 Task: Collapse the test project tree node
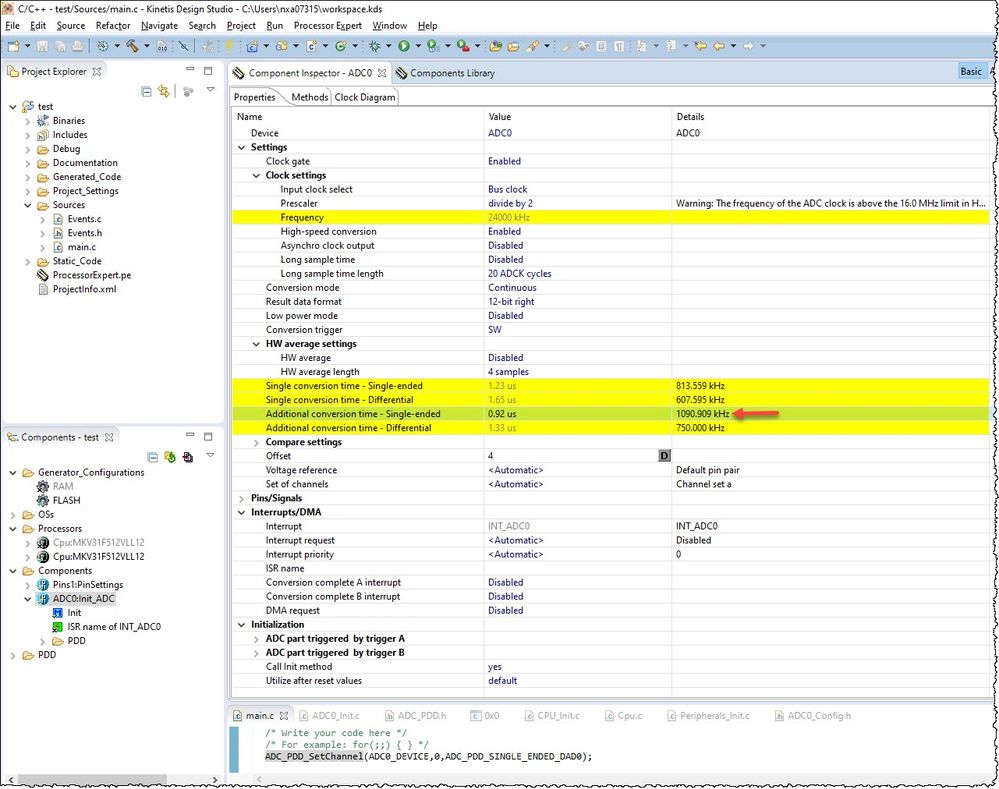click(13, 107)
